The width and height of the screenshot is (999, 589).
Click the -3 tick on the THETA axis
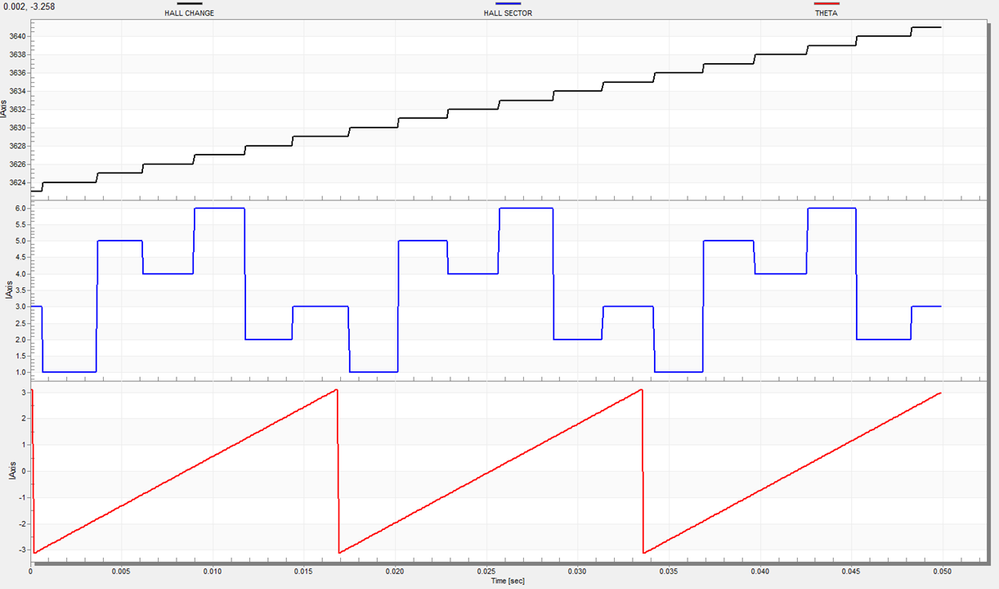[23, 549]
